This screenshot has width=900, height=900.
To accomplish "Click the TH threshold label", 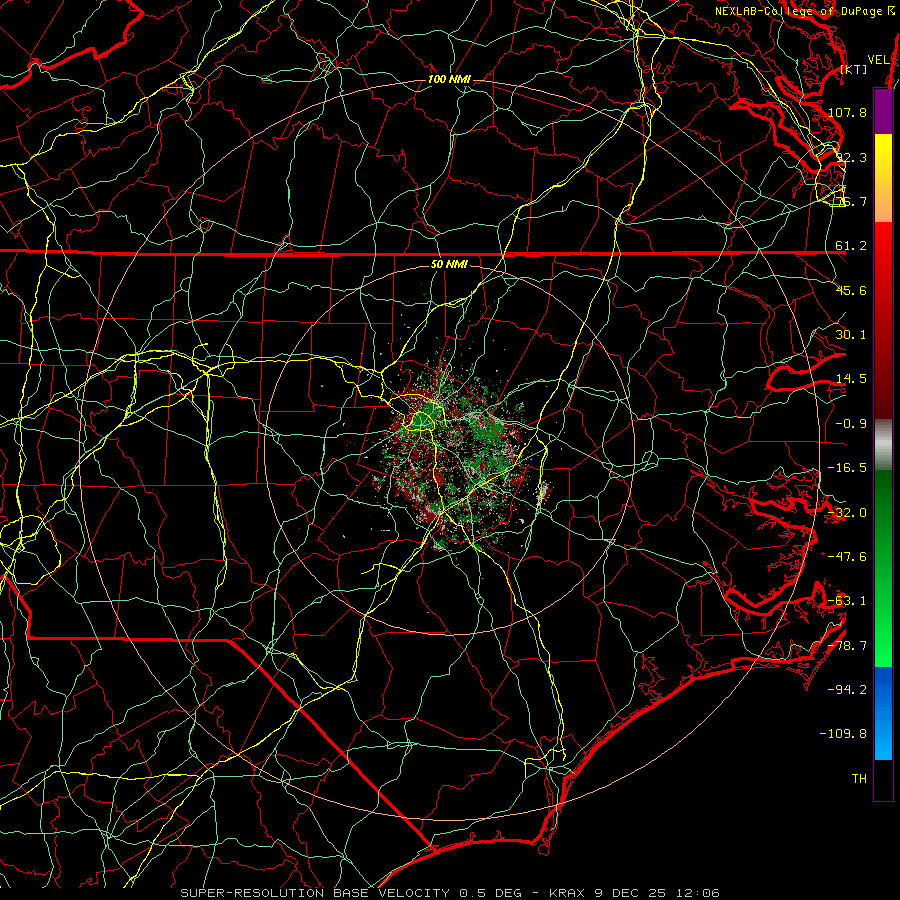I will [x=859, y=779].
